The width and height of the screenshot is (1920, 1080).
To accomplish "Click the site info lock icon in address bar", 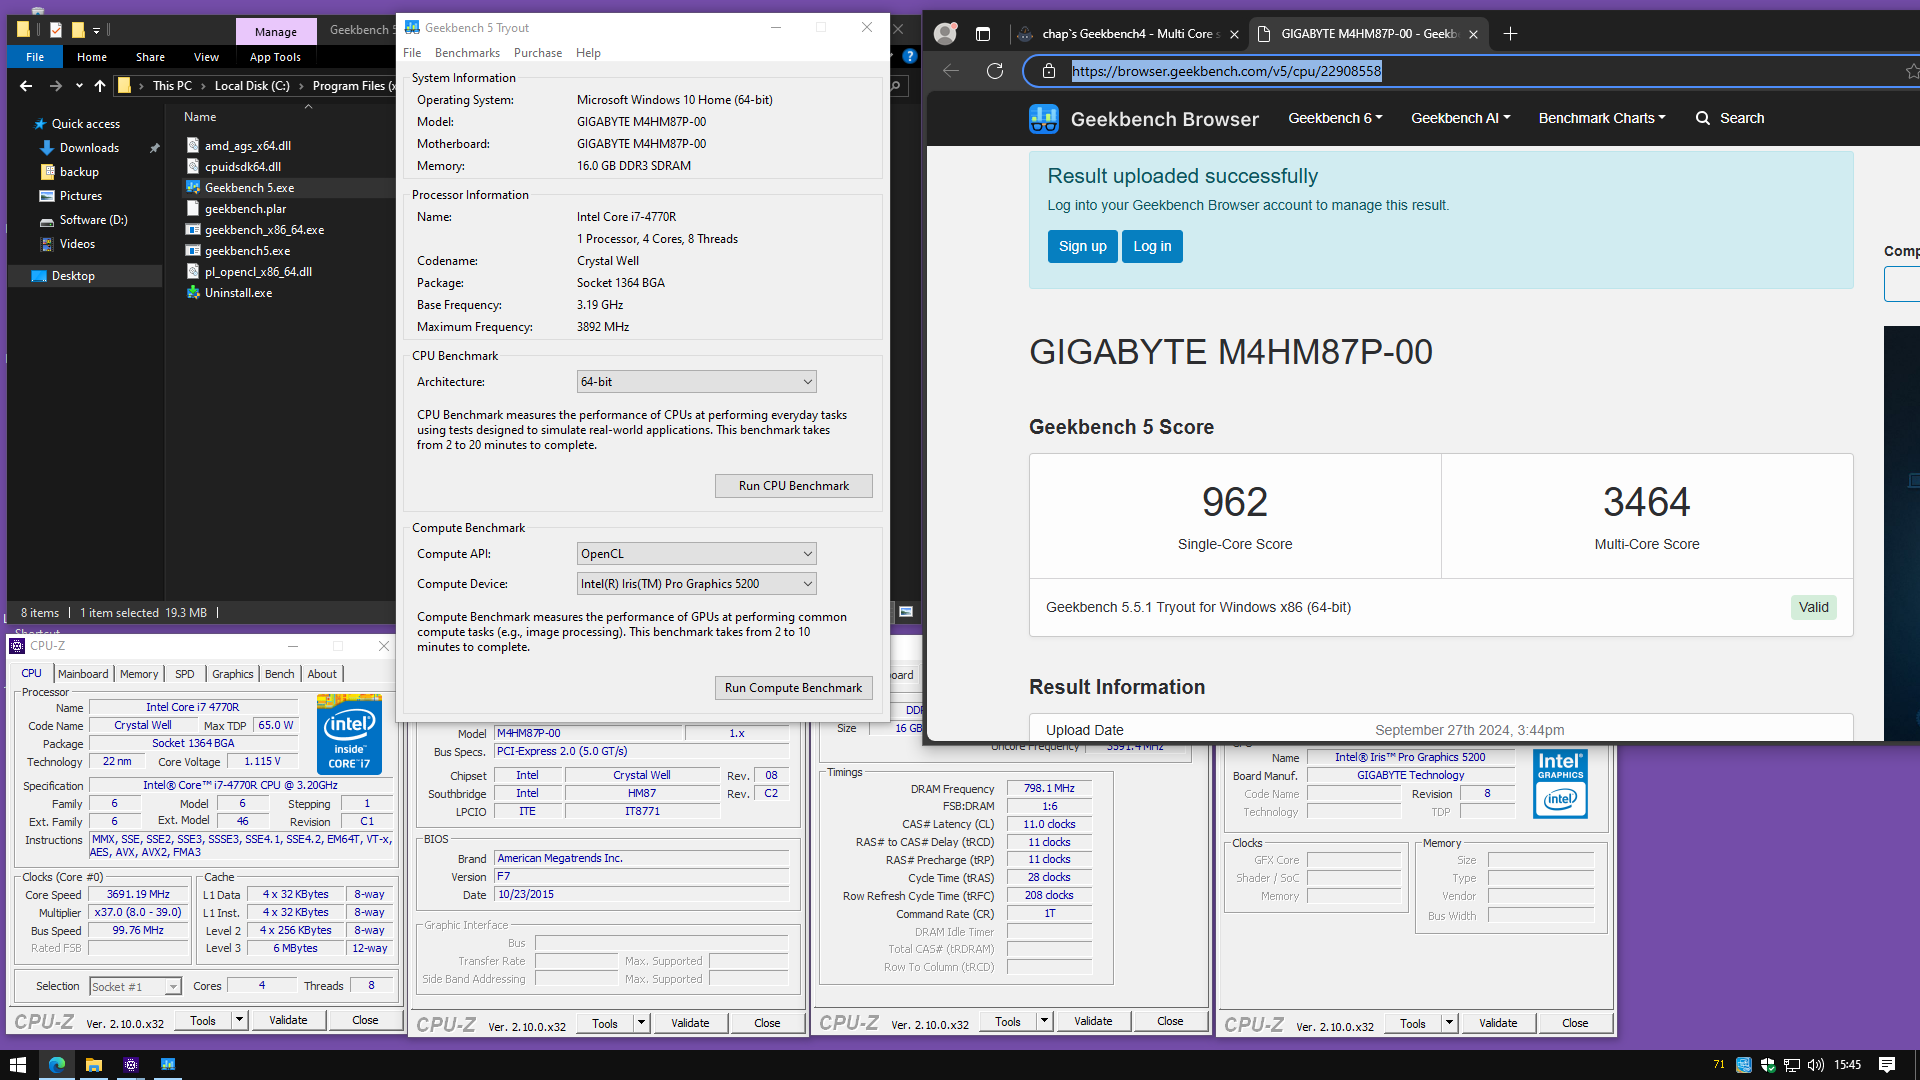I will (x=1048, y=71).
